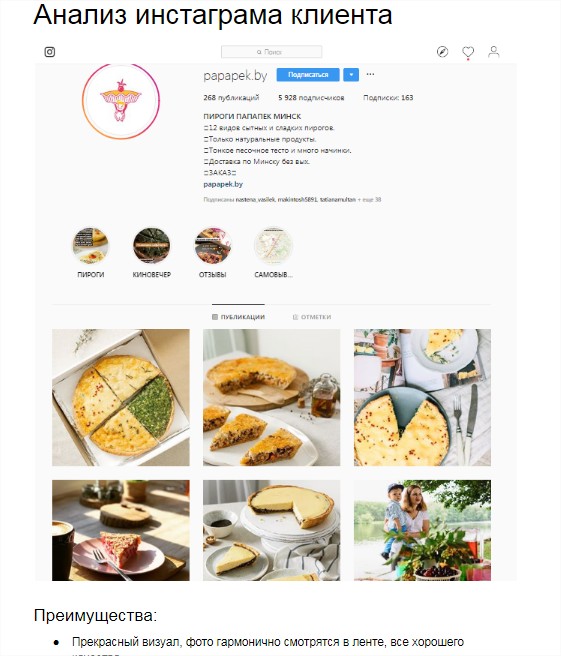Open the mother and child outdoor photo
This screenshot has width=561, height=656.
tap(422, 530)
